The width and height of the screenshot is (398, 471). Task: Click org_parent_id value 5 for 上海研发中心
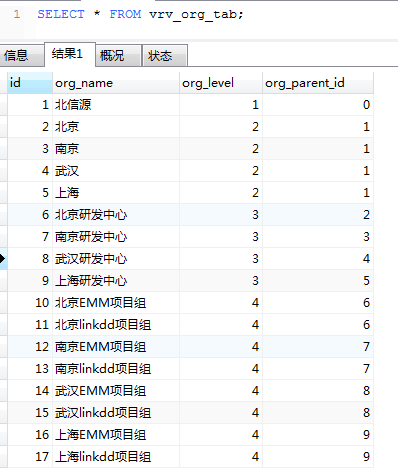(318, 281)
